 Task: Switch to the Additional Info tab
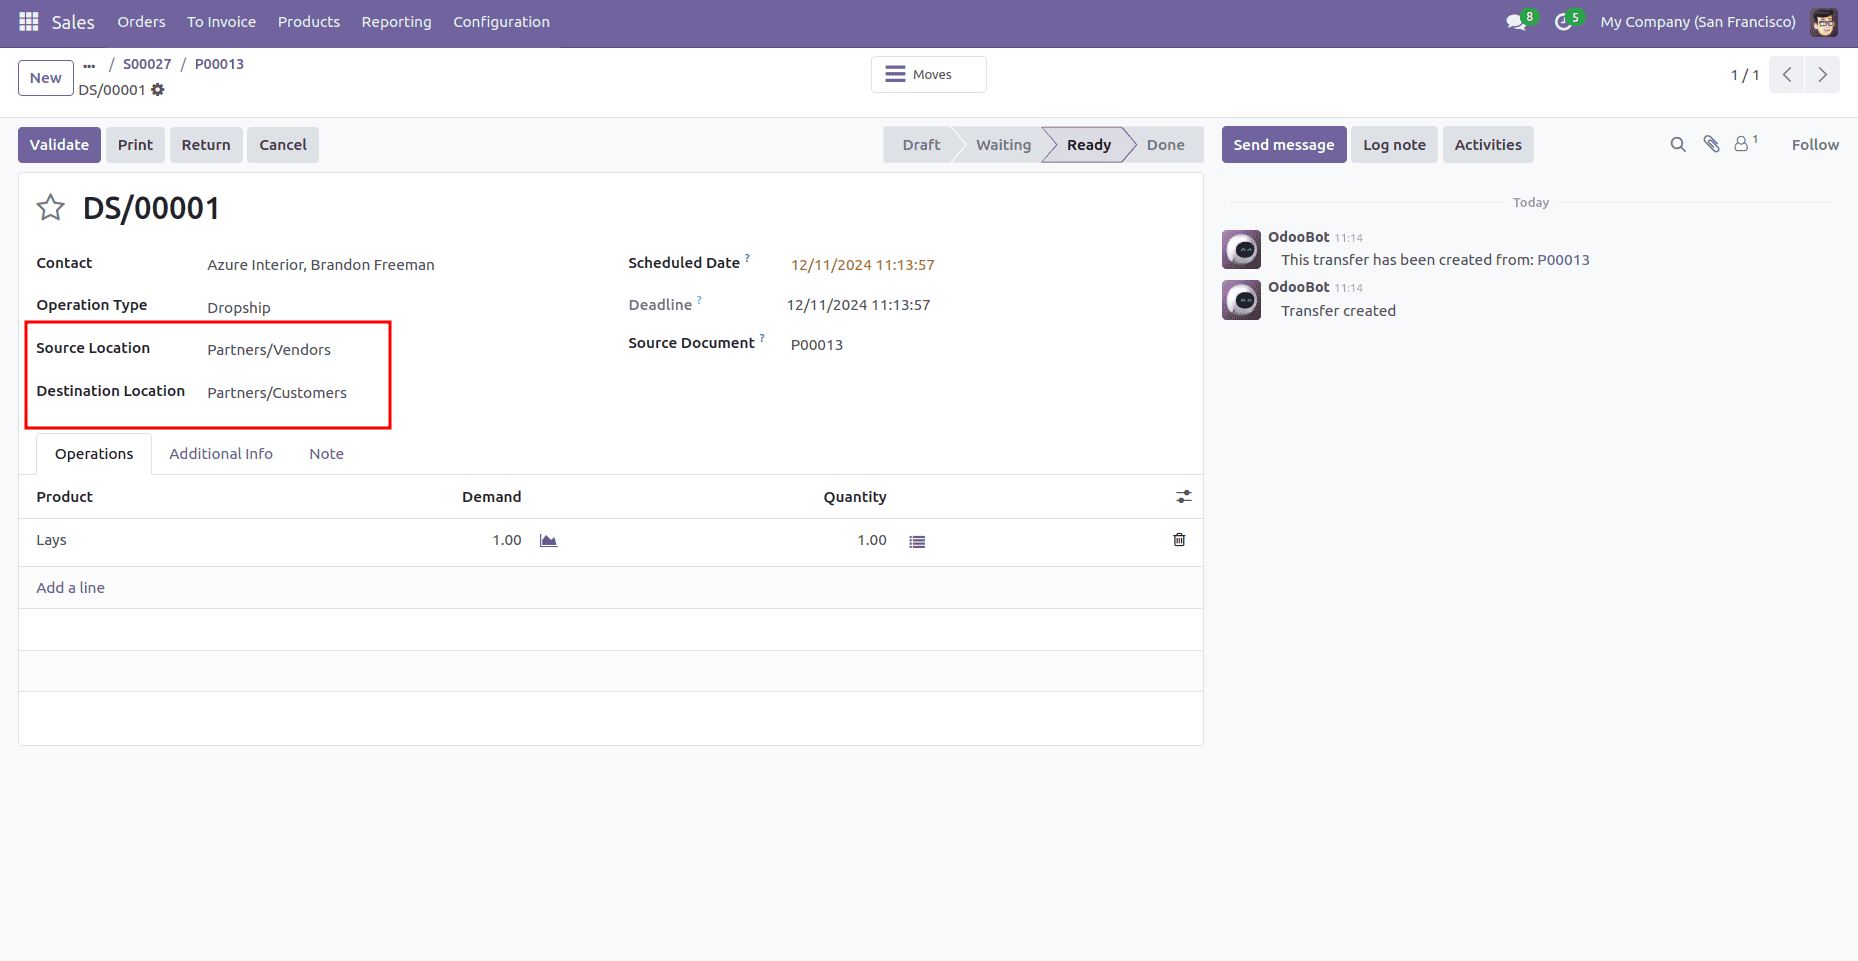tap(221, 454)
